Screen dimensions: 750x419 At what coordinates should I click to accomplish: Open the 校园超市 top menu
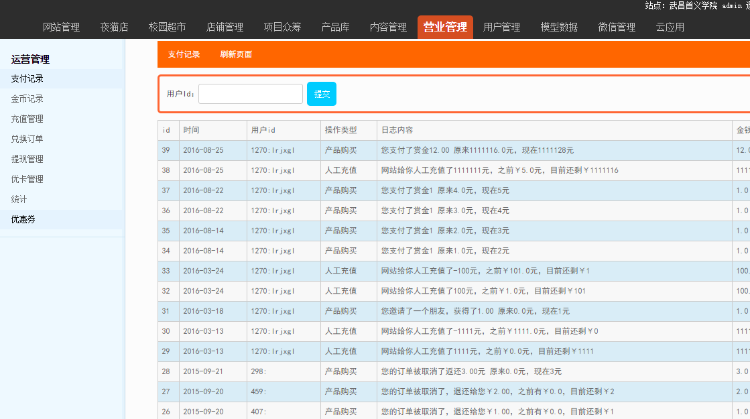[x=167, y=27]
